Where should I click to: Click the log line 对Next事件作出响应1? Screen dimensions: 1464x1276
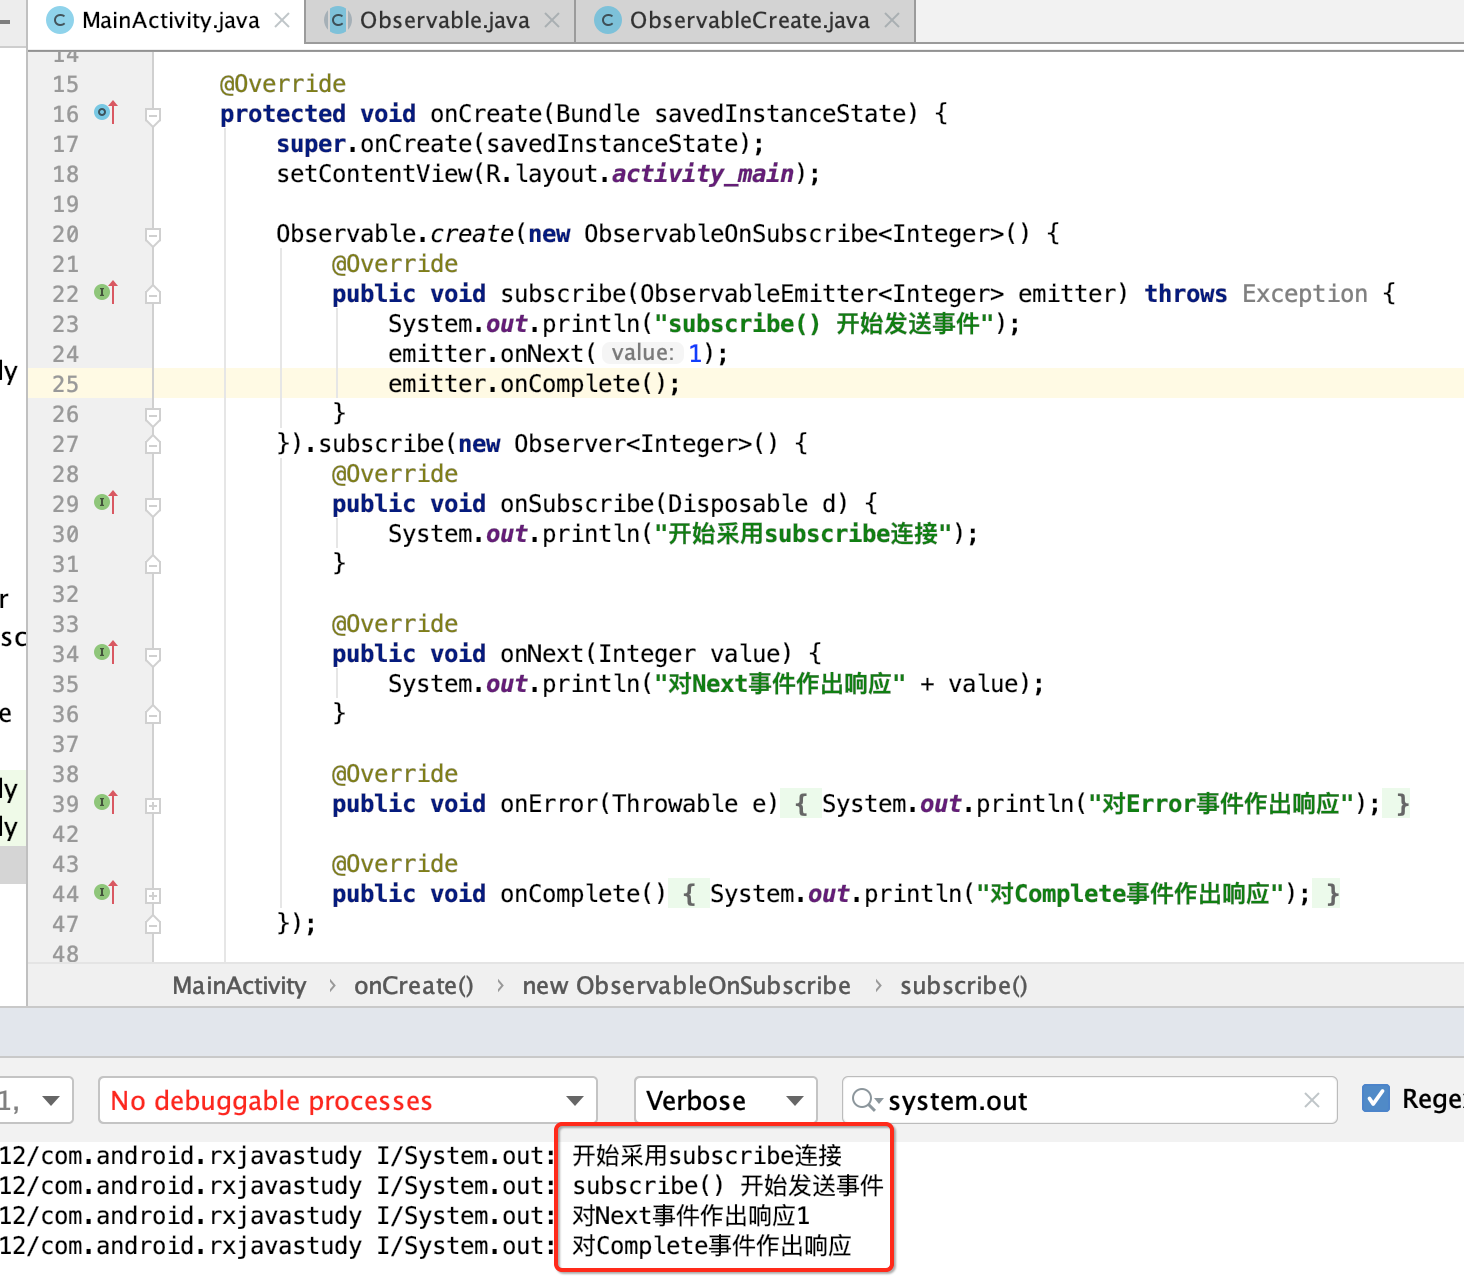click(691, 1215)
